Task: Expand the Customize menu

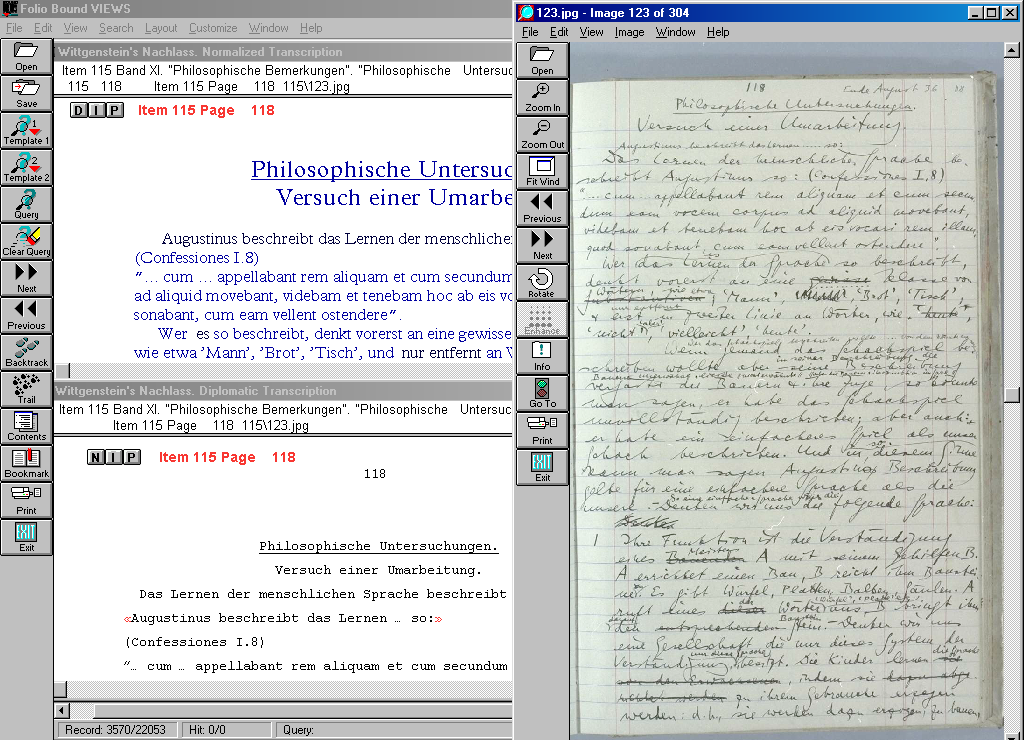Action: point(213,28)
